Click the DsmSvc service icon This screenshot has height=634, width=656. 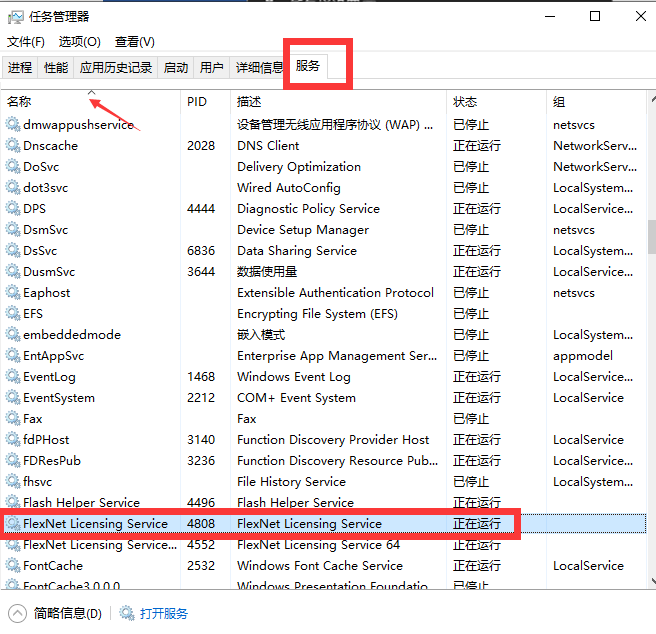coord(13,229)
